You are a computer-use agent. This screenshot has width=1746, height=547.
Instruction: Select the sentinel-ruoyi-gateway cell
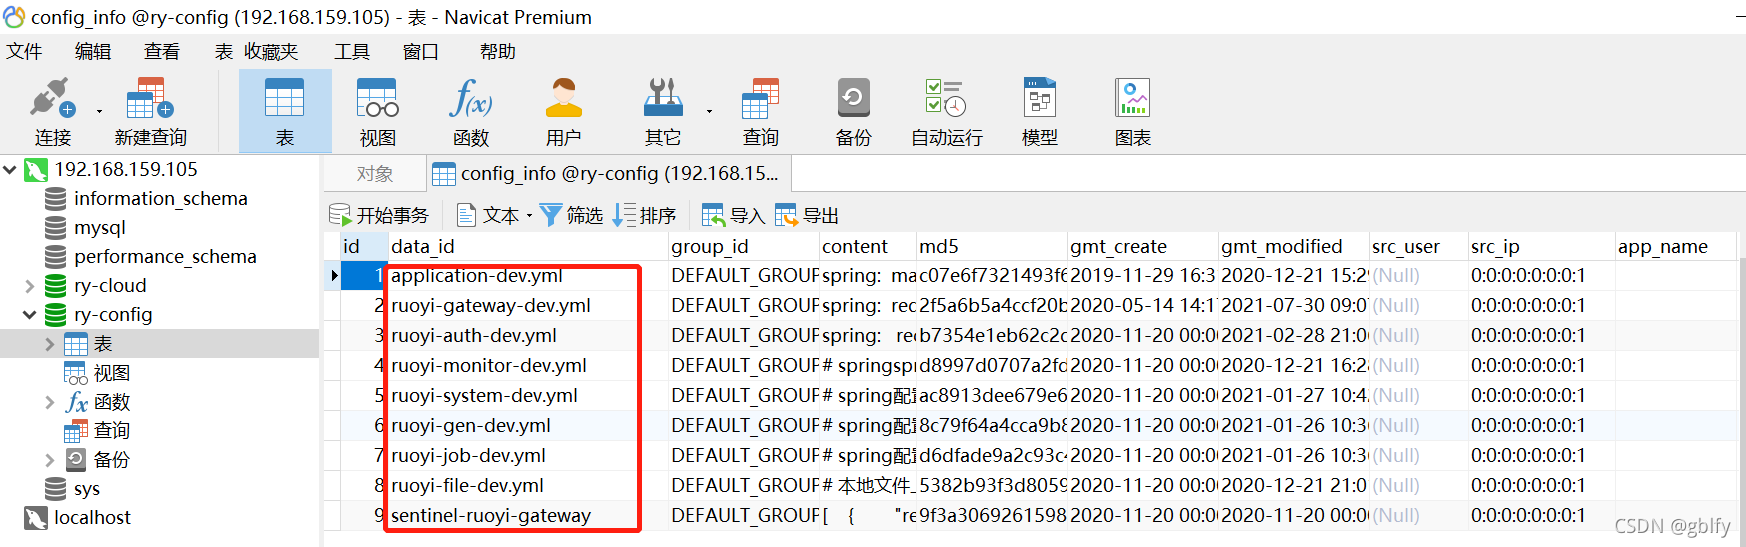pos(528,516)
